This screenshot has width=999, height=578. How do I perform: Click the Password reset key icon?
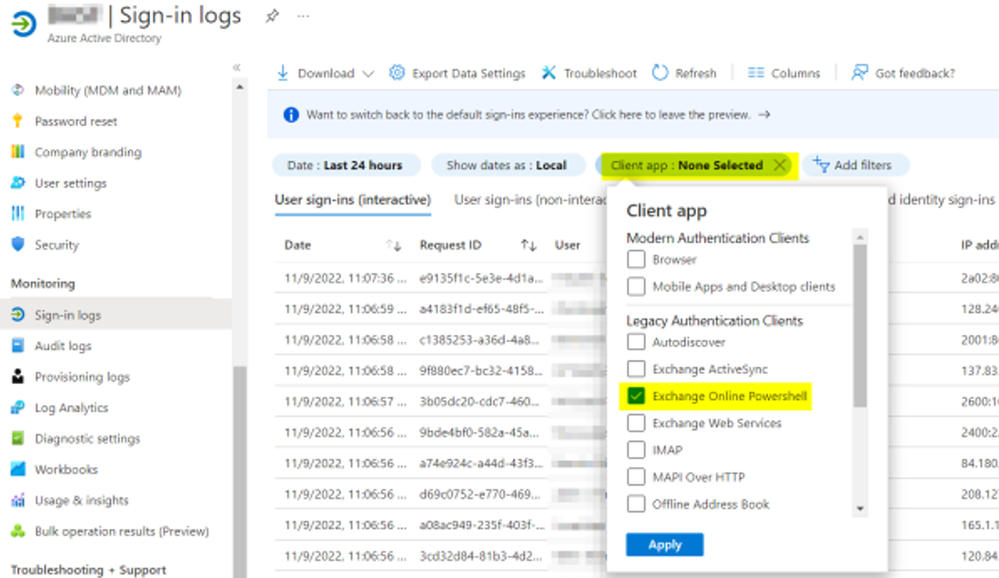click(18, 120)
